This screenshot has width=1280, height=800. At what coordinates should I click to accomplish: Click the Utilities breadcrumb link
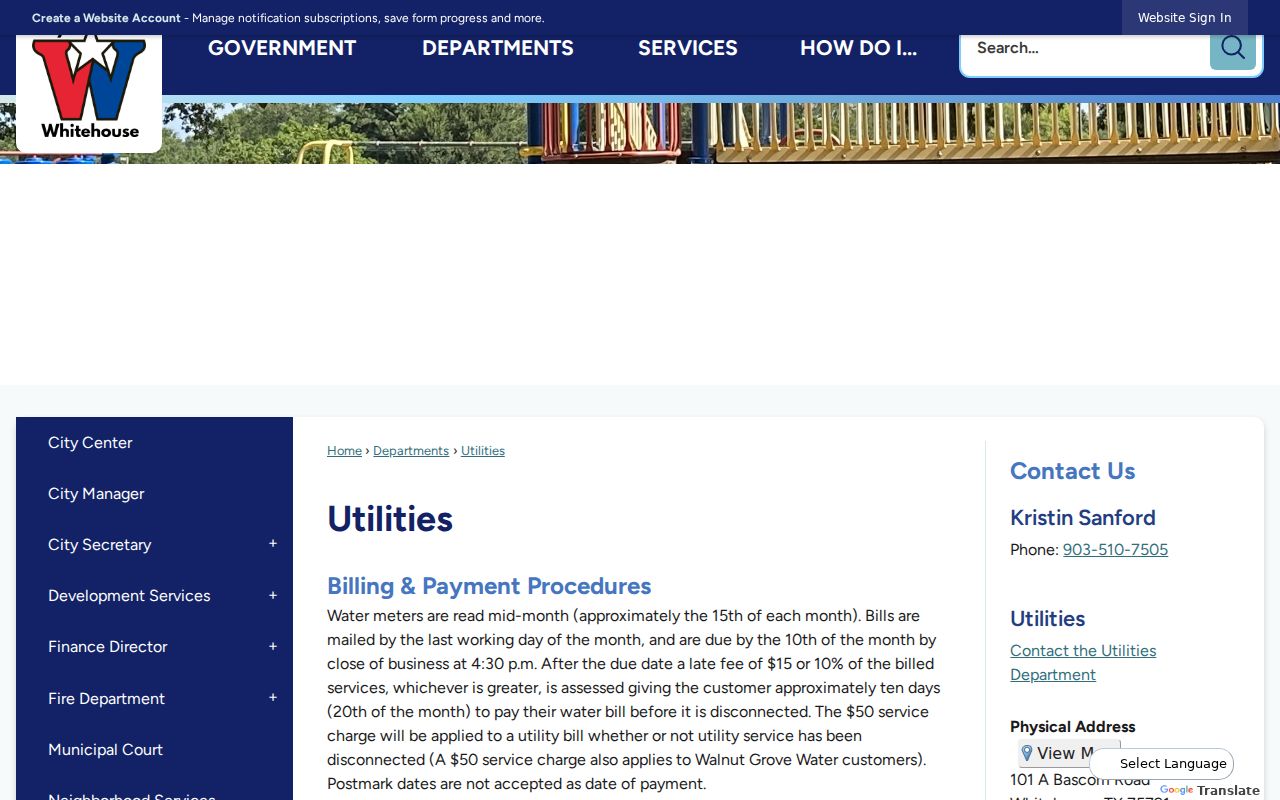tap(483, 451)
